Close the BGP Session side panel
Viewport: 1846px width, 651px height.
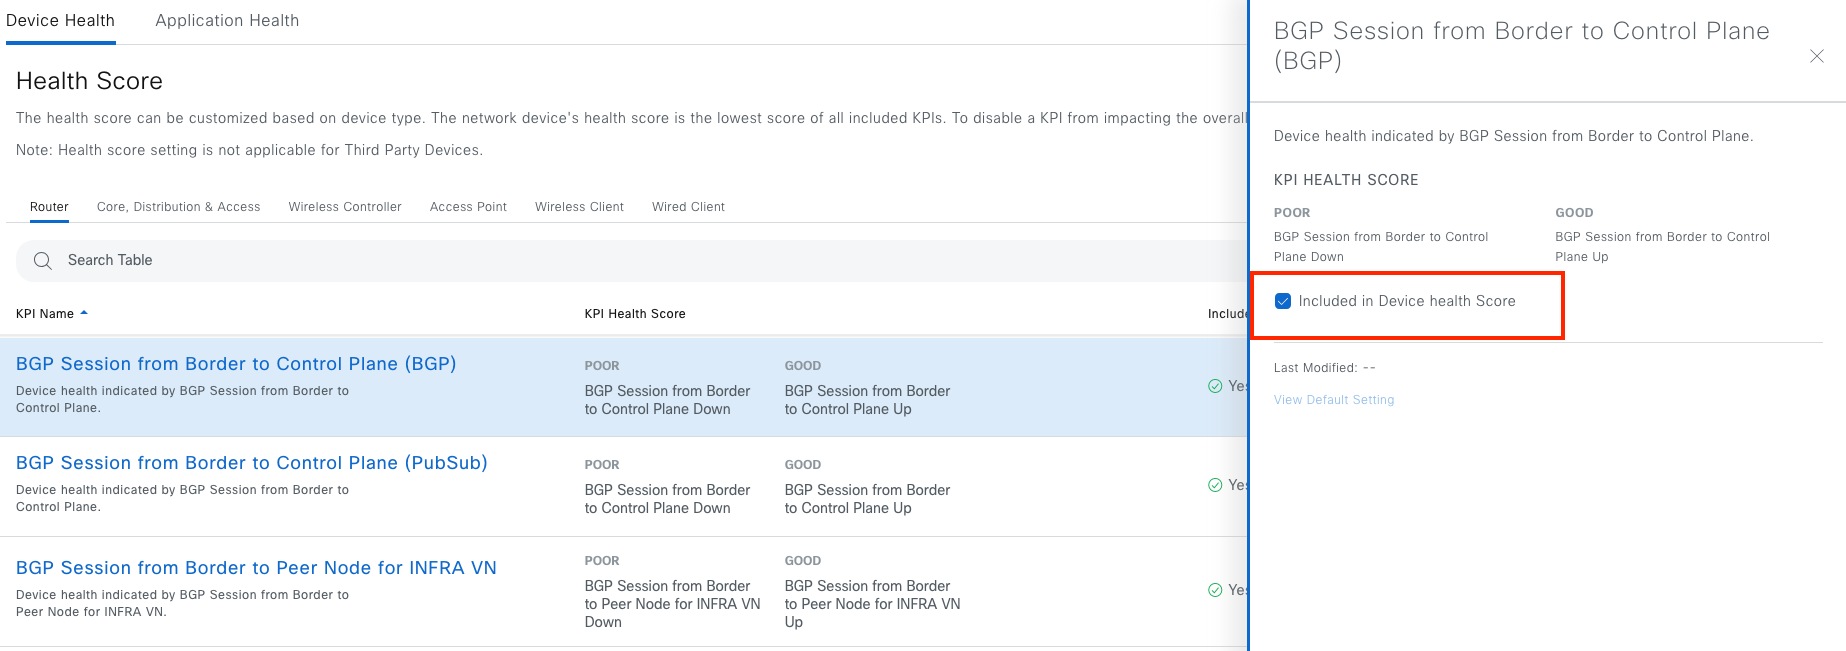(1816, 57)
